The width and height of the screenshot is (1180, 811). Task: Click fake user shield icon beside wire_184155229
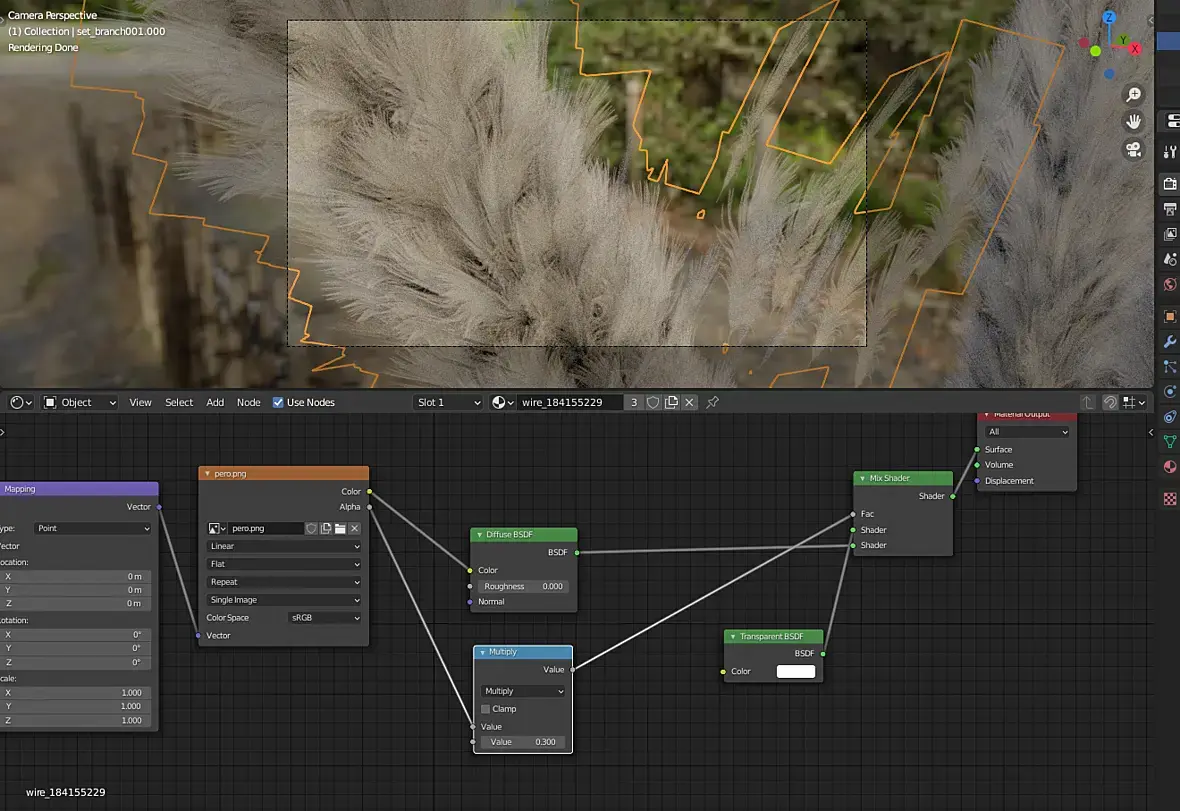(653, 402)
